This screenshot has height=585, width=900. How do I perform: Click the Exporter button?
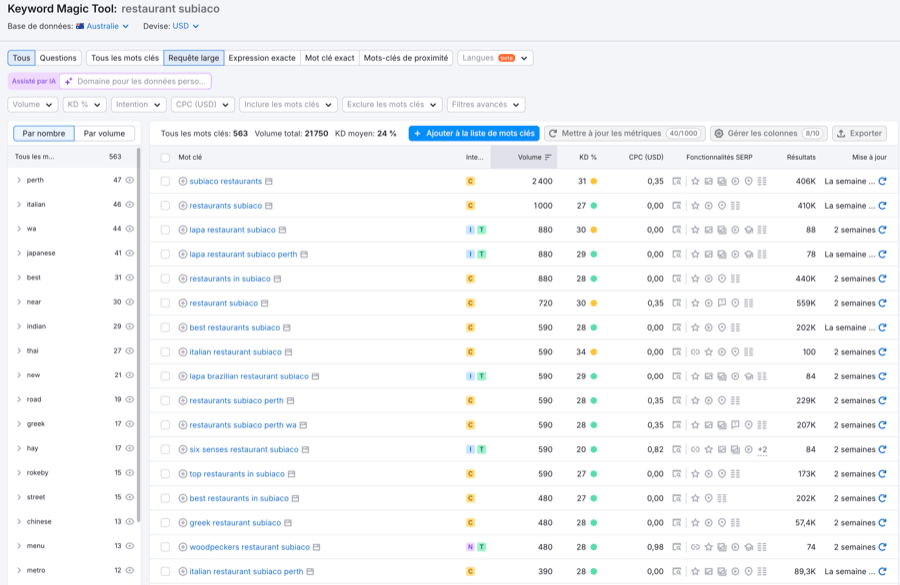(x=859, y=133)
